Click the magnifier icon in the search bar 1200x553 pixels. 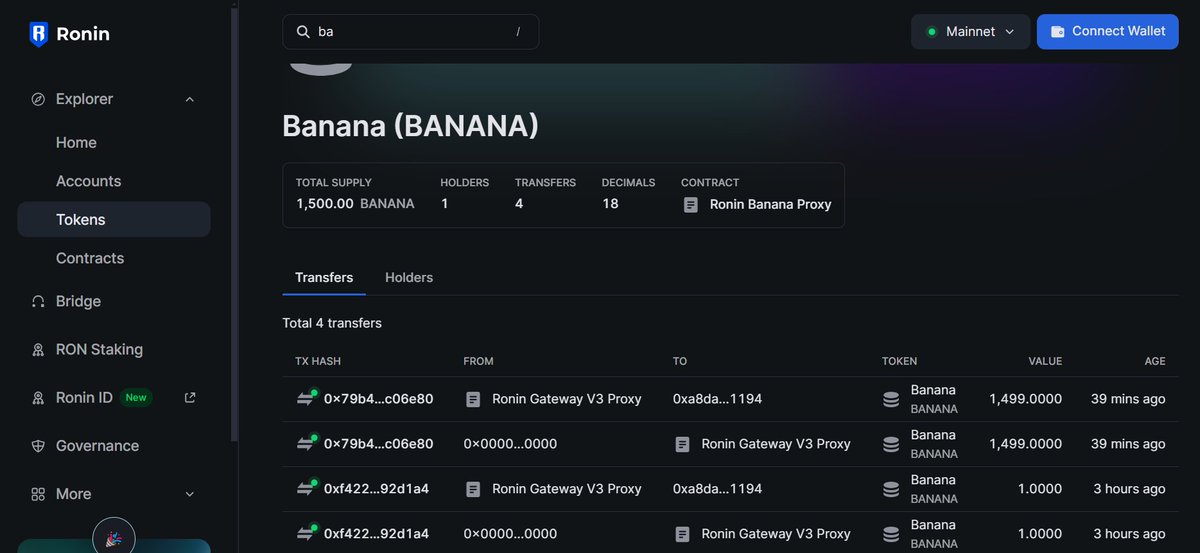[x=303, y=32]
